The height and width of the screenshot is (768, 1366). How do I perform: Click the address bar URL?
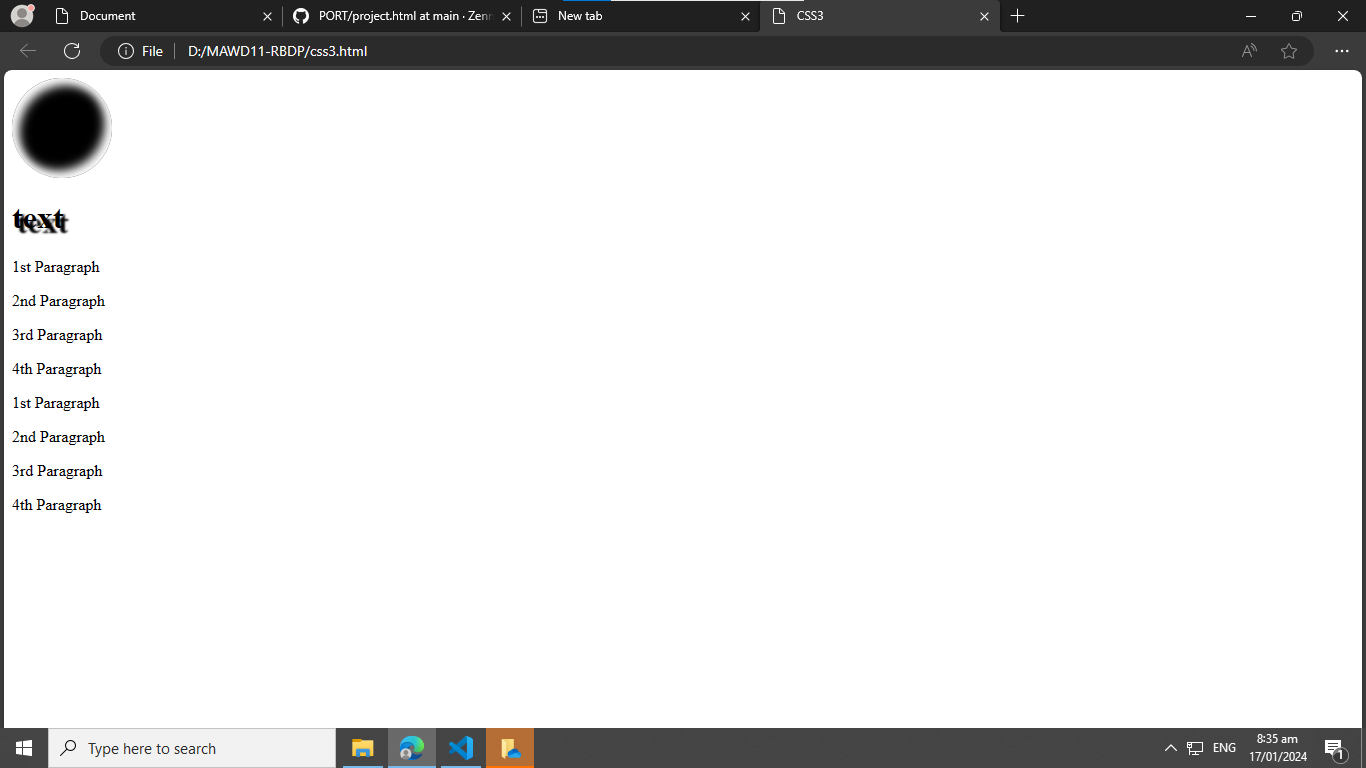coord(278,51)
